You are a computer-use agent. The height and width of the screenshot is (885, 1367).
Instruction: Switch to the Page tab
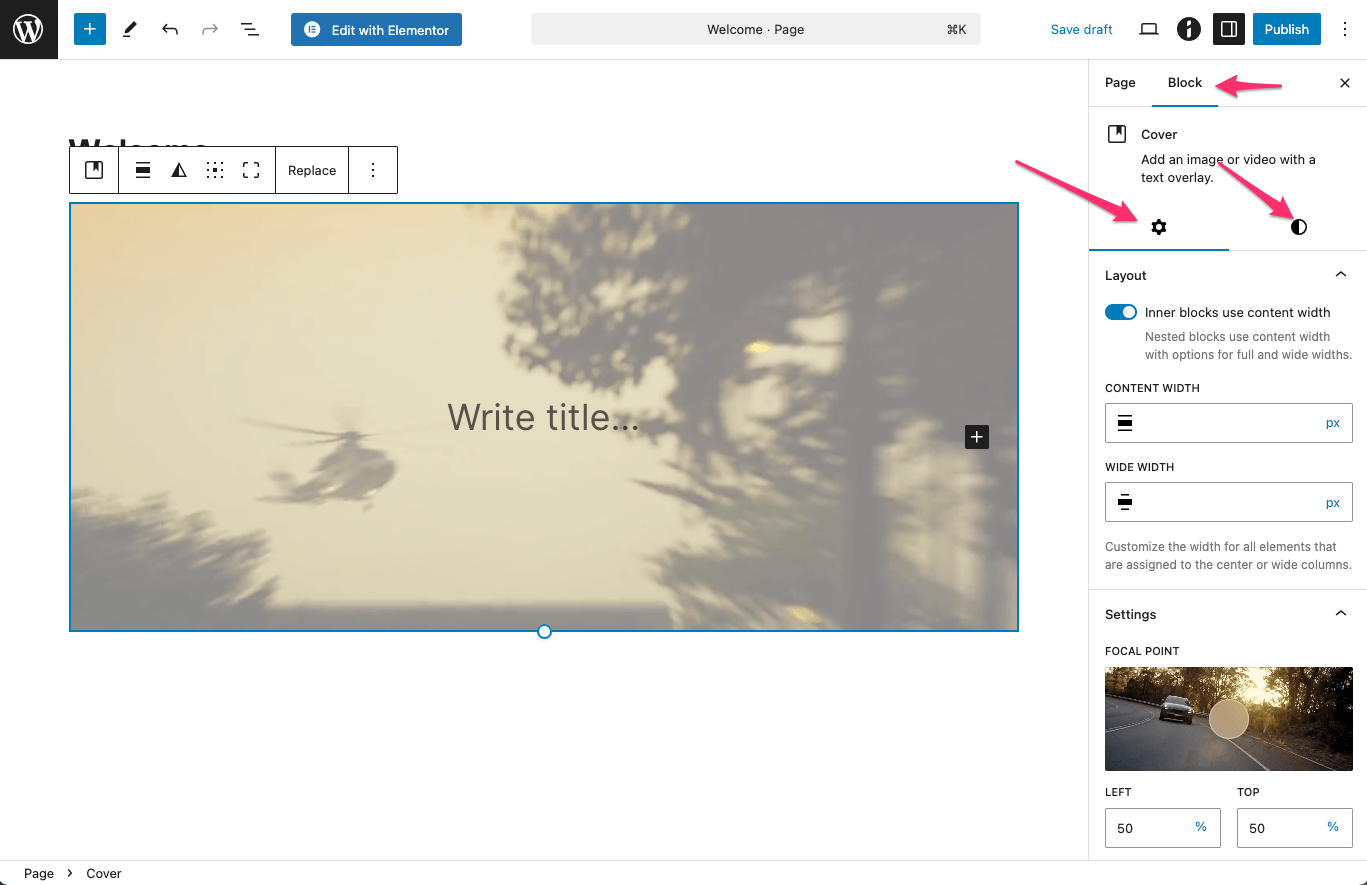1120,83
